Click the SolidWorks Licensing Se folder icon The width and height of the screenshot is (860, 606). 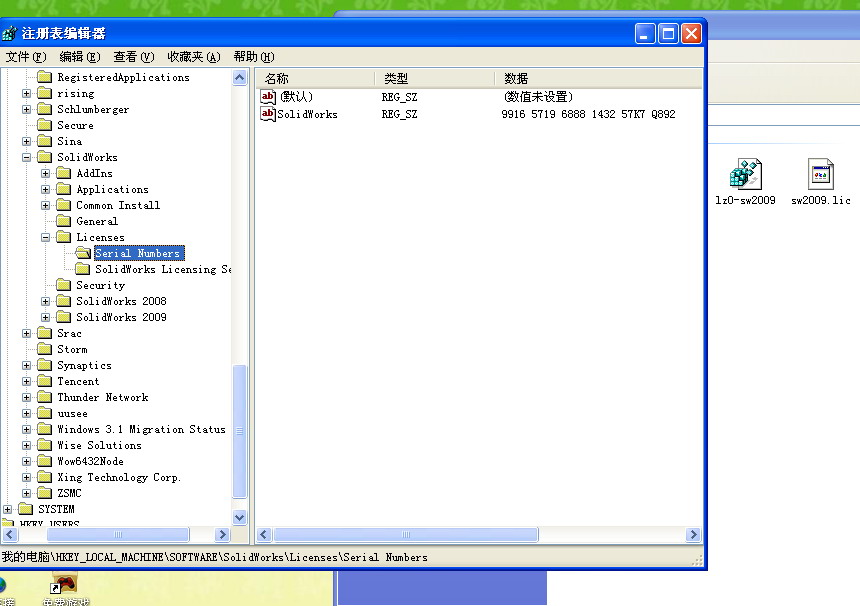(83, 269)
